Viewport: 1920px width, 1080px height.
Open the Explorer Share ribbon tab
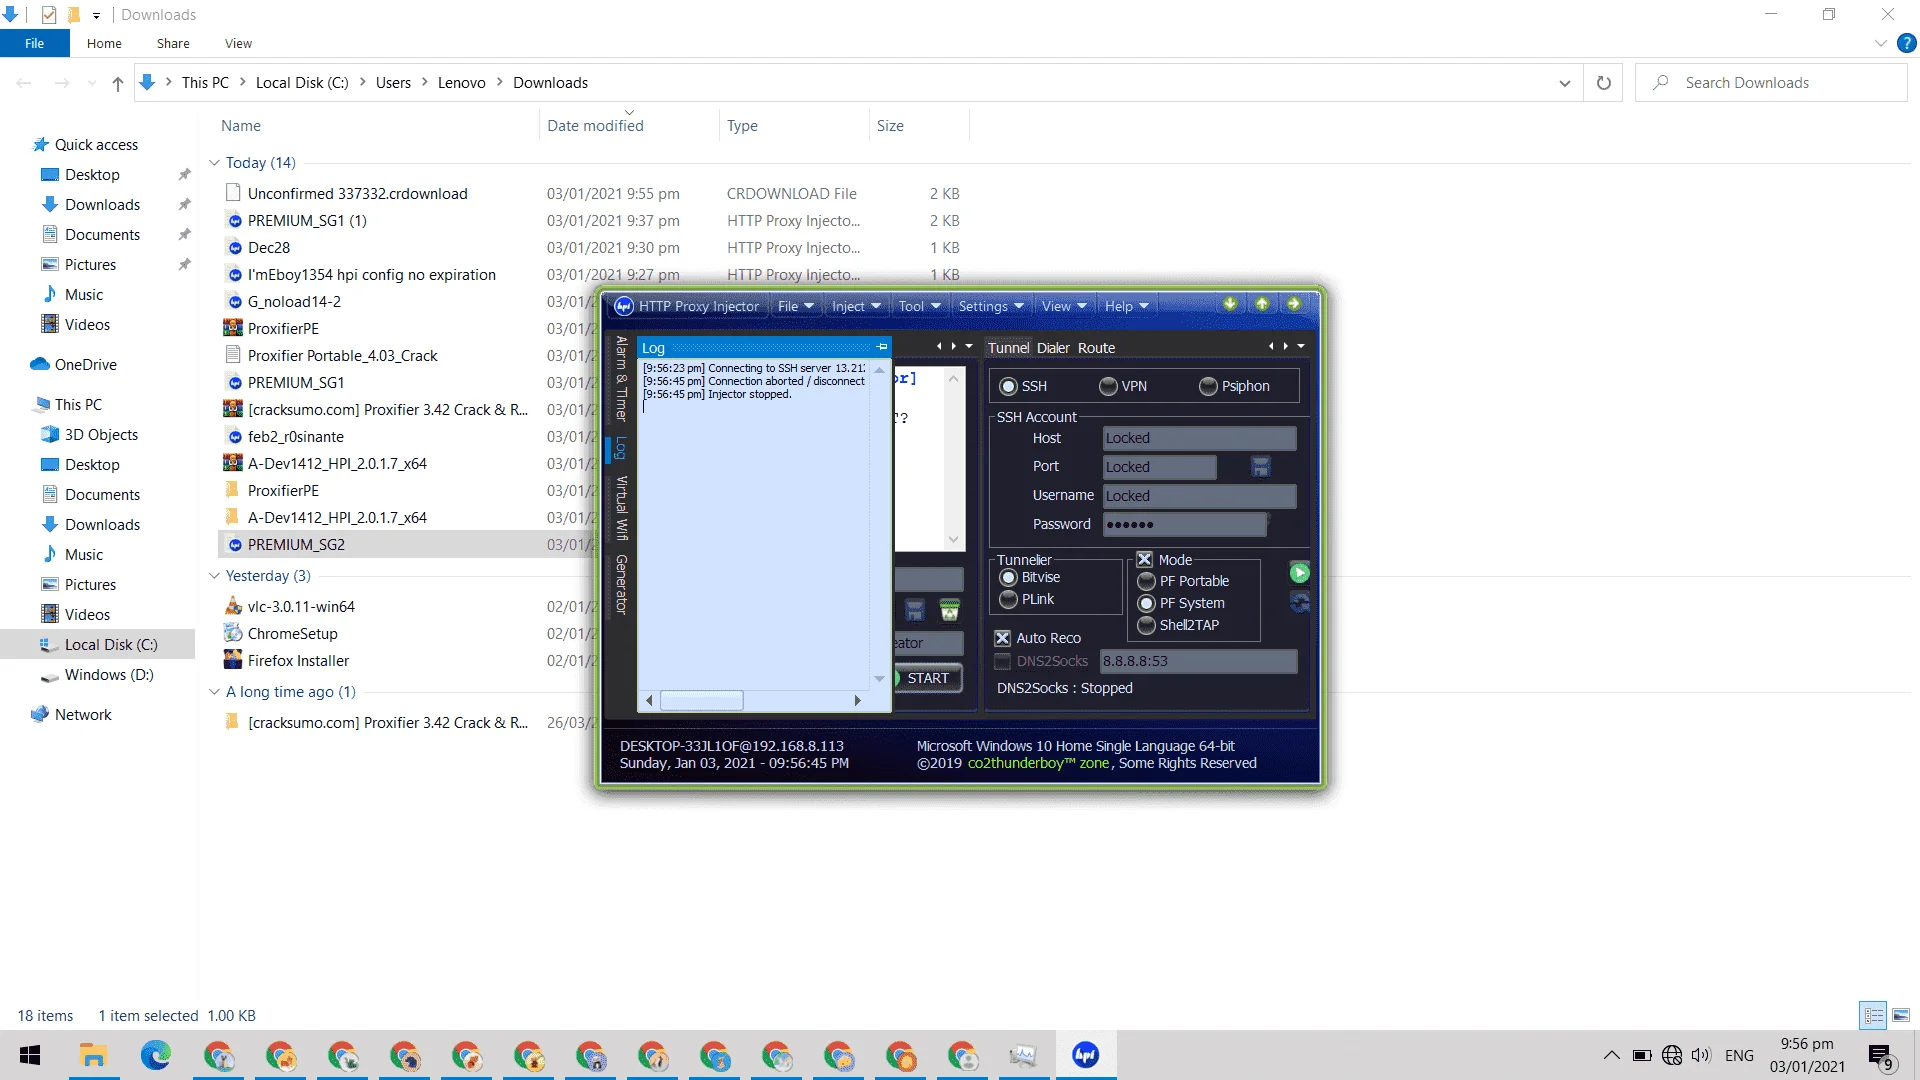(173, 43)
